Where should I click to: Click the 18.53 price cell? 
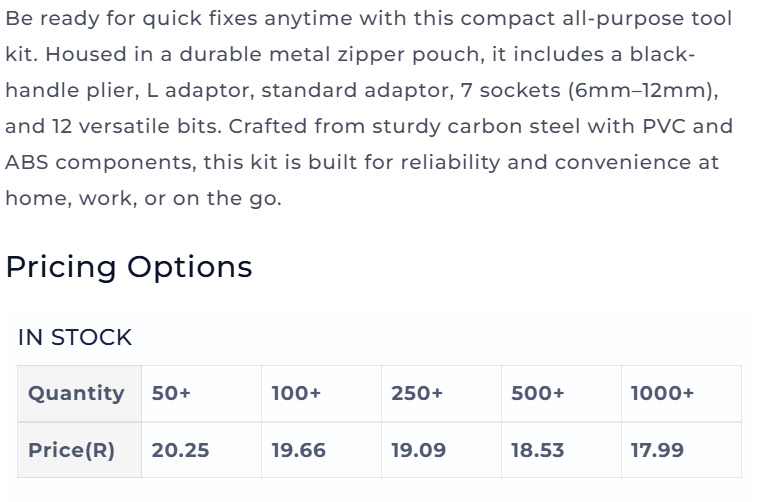click(562, 450)
